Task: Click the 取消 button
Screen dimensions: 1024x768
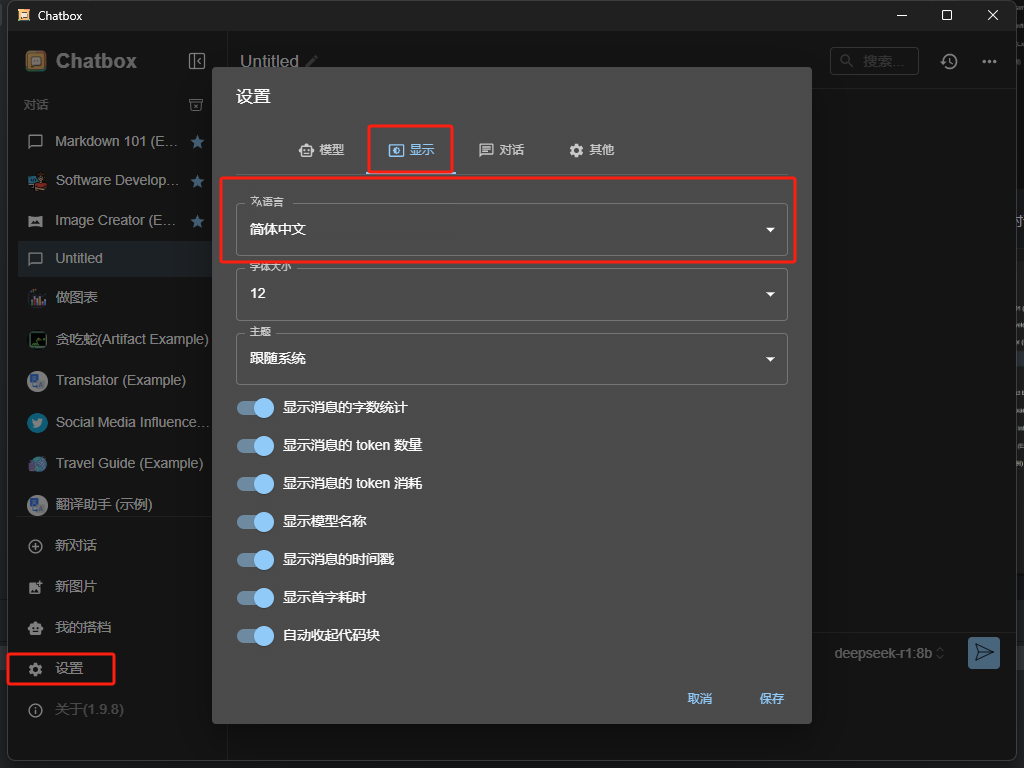Action: [699, 698]
